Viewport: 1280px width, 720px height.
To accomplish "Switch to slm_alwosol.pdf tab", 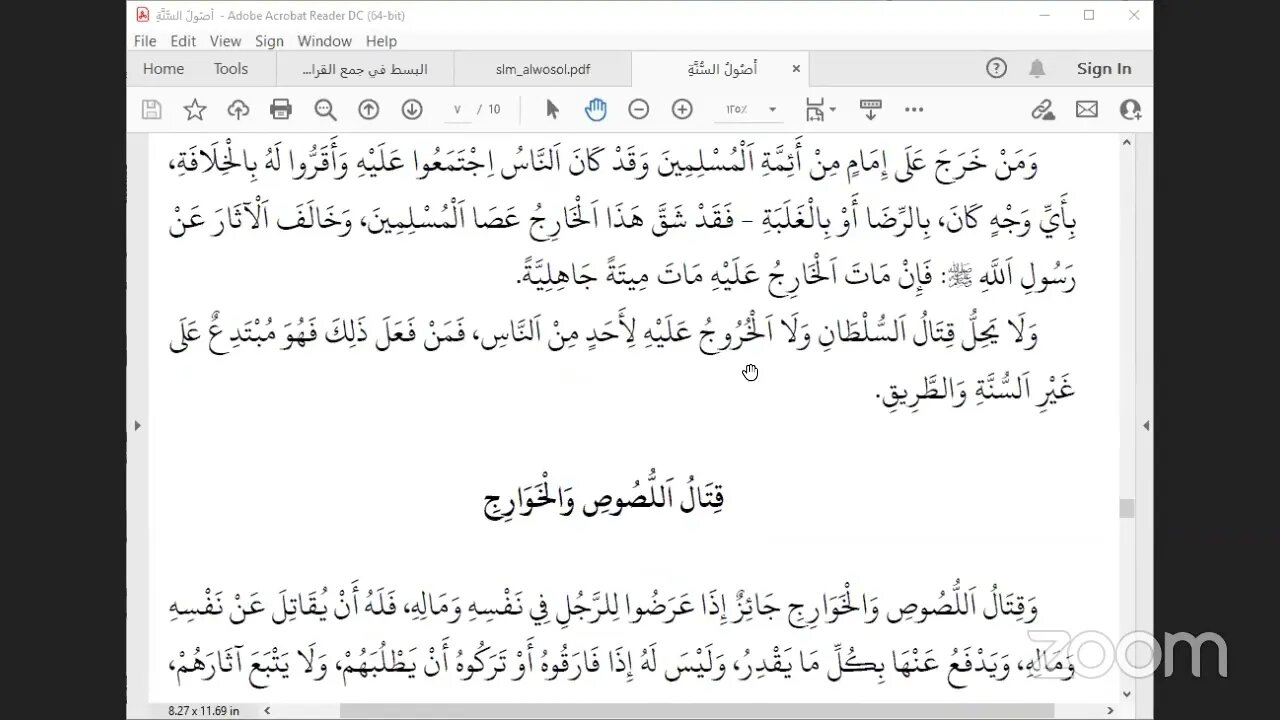I will 543,69.
